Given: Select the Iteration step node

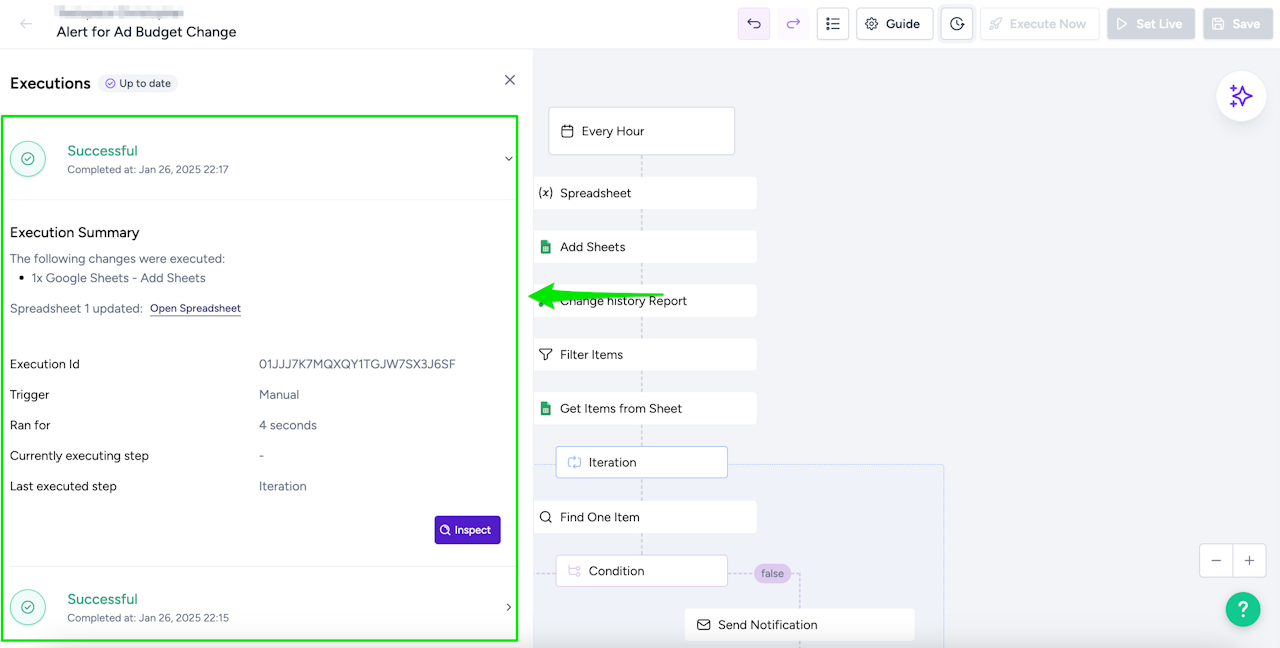Looking at the screenshot, I should coord(641,462).
